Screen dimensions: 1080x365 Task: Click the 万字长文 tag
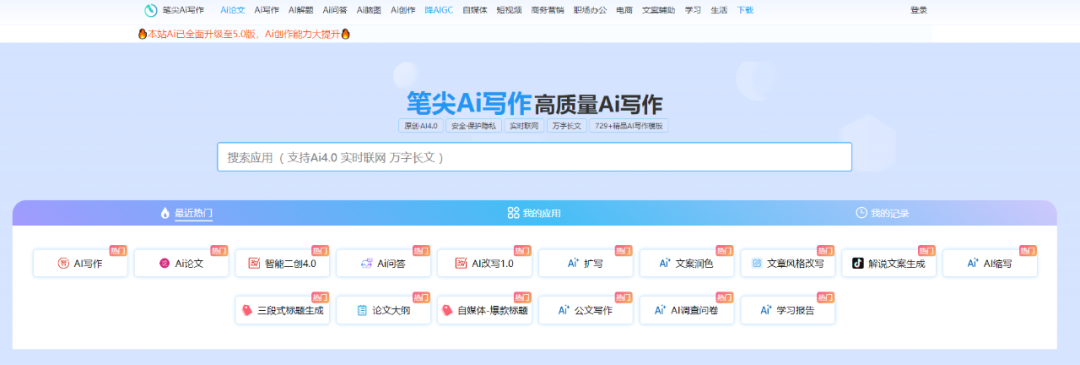click(567, 127)
